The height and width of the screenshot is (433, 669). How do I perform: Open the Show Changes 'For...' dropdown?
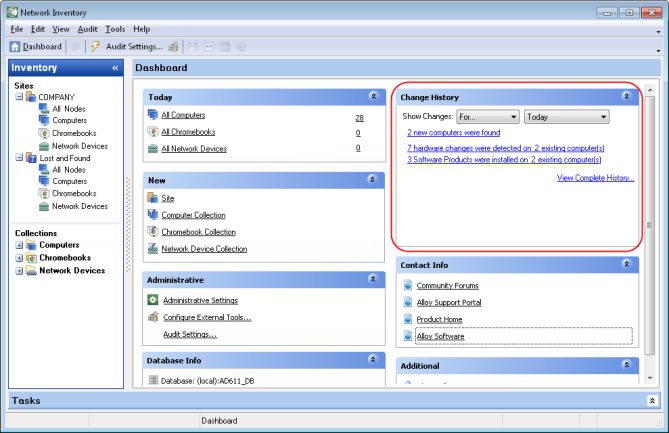487,116
